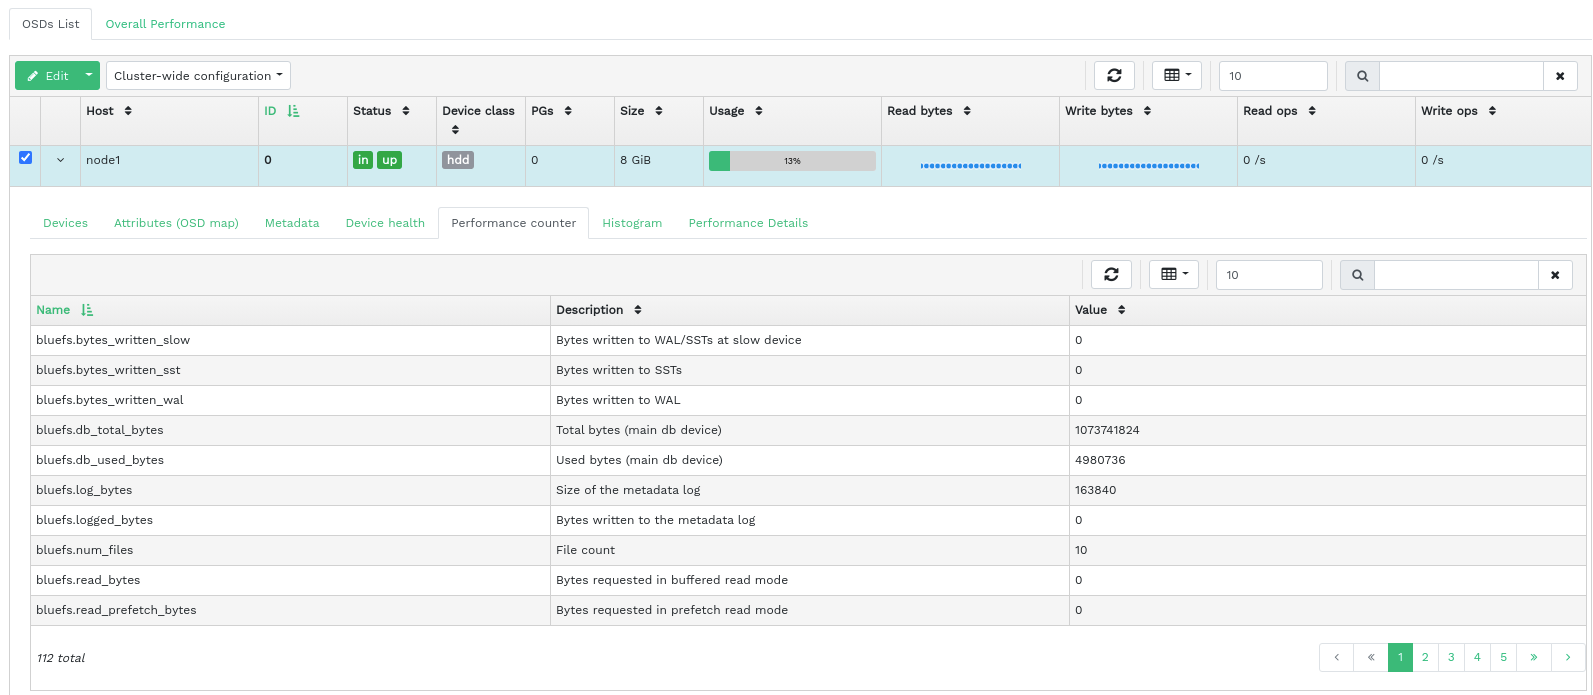Open Cluster-wide configuration dropdown

tap(198, 76)
